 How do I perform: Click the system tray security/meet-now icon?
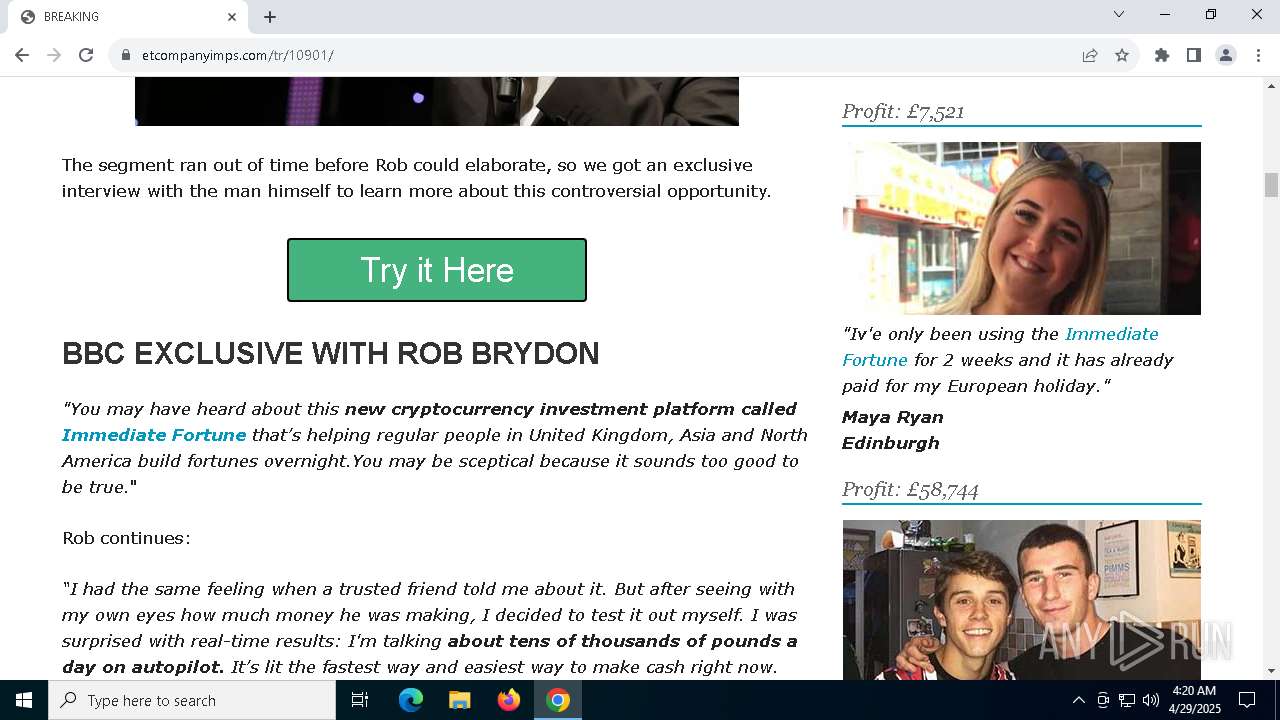(1103, 700)
